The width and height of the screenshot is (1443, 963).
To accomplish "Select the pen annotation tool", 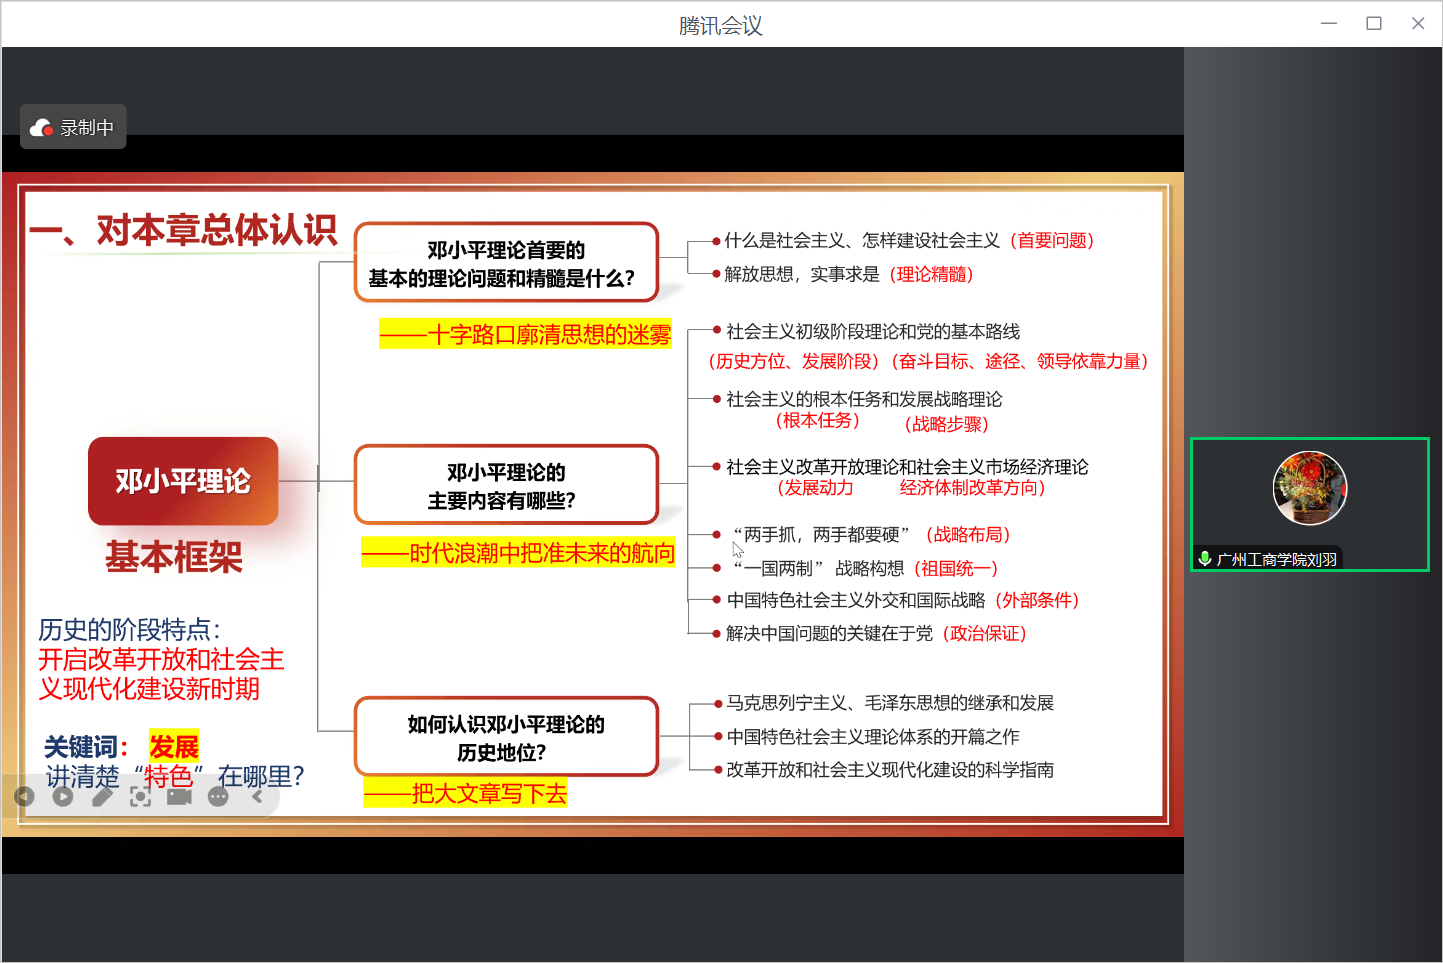I will pyautogui.click(x=102, y=797).
